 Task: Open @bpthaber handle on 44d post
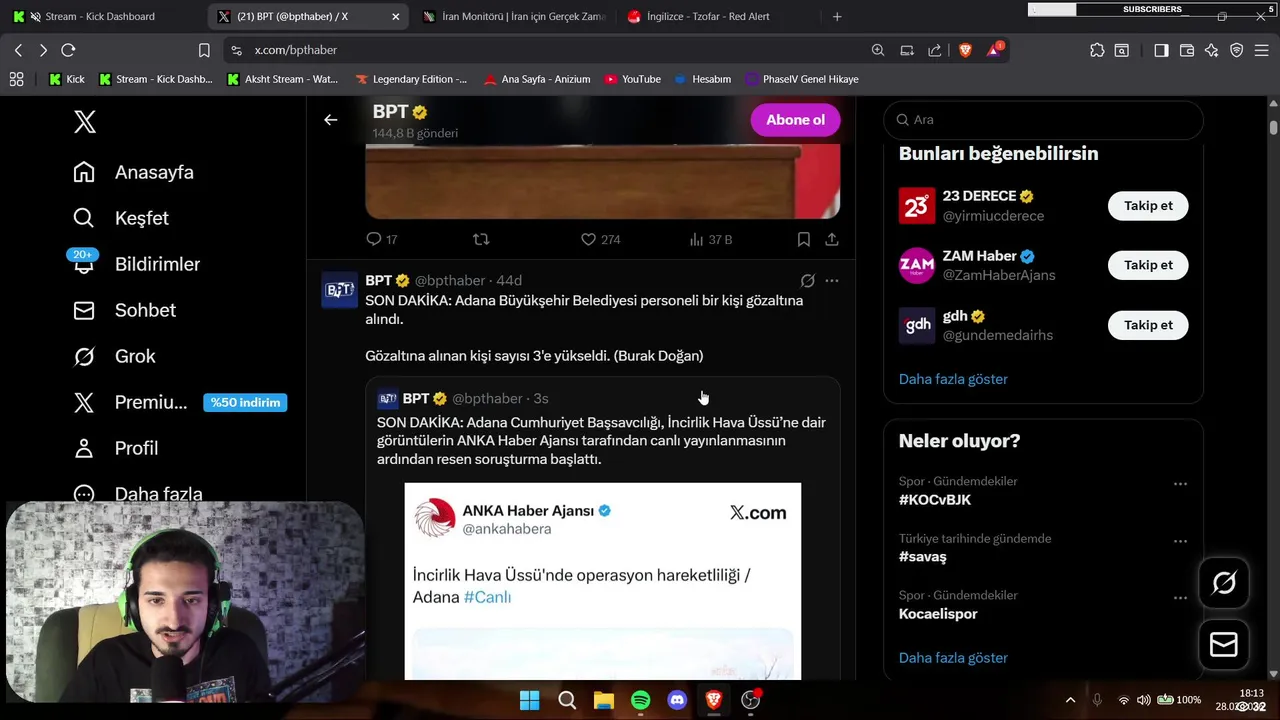[x=449, y=281]
